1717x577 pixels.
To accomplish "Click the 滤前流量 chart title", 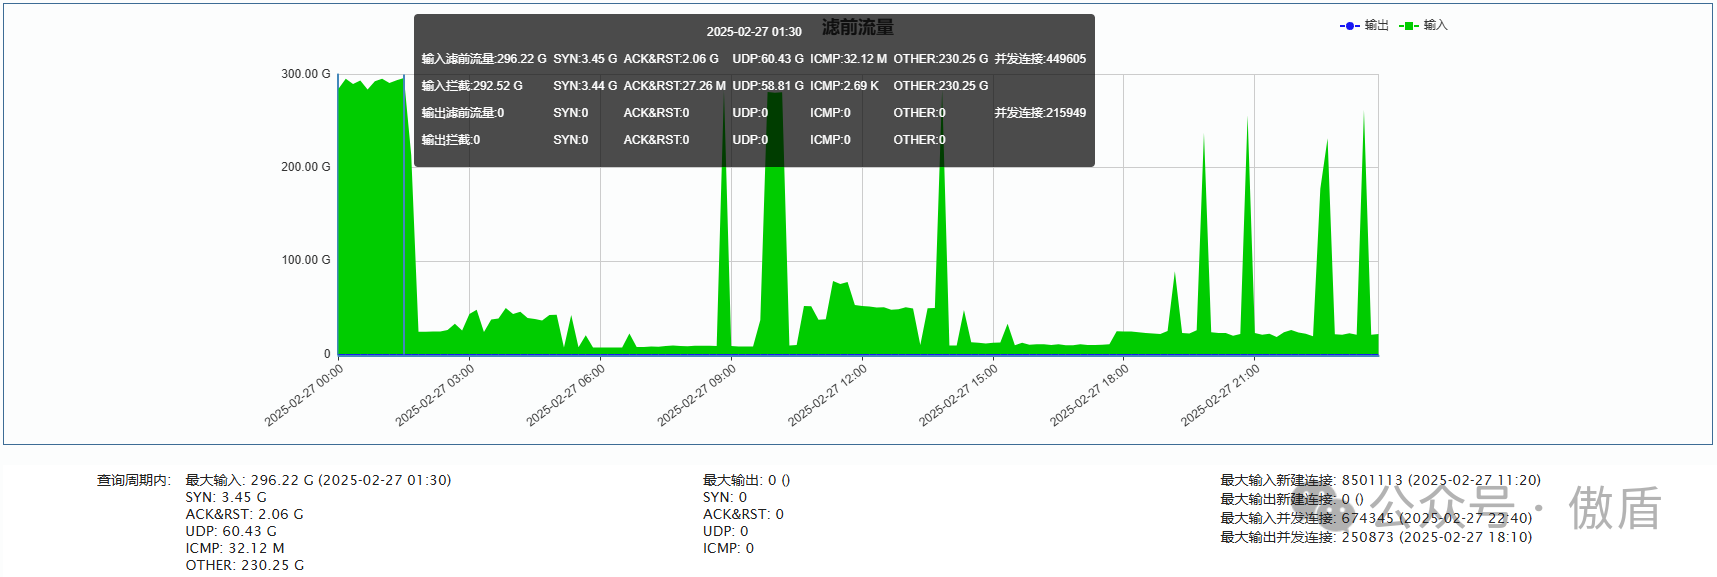I will [x=858, y=28].
